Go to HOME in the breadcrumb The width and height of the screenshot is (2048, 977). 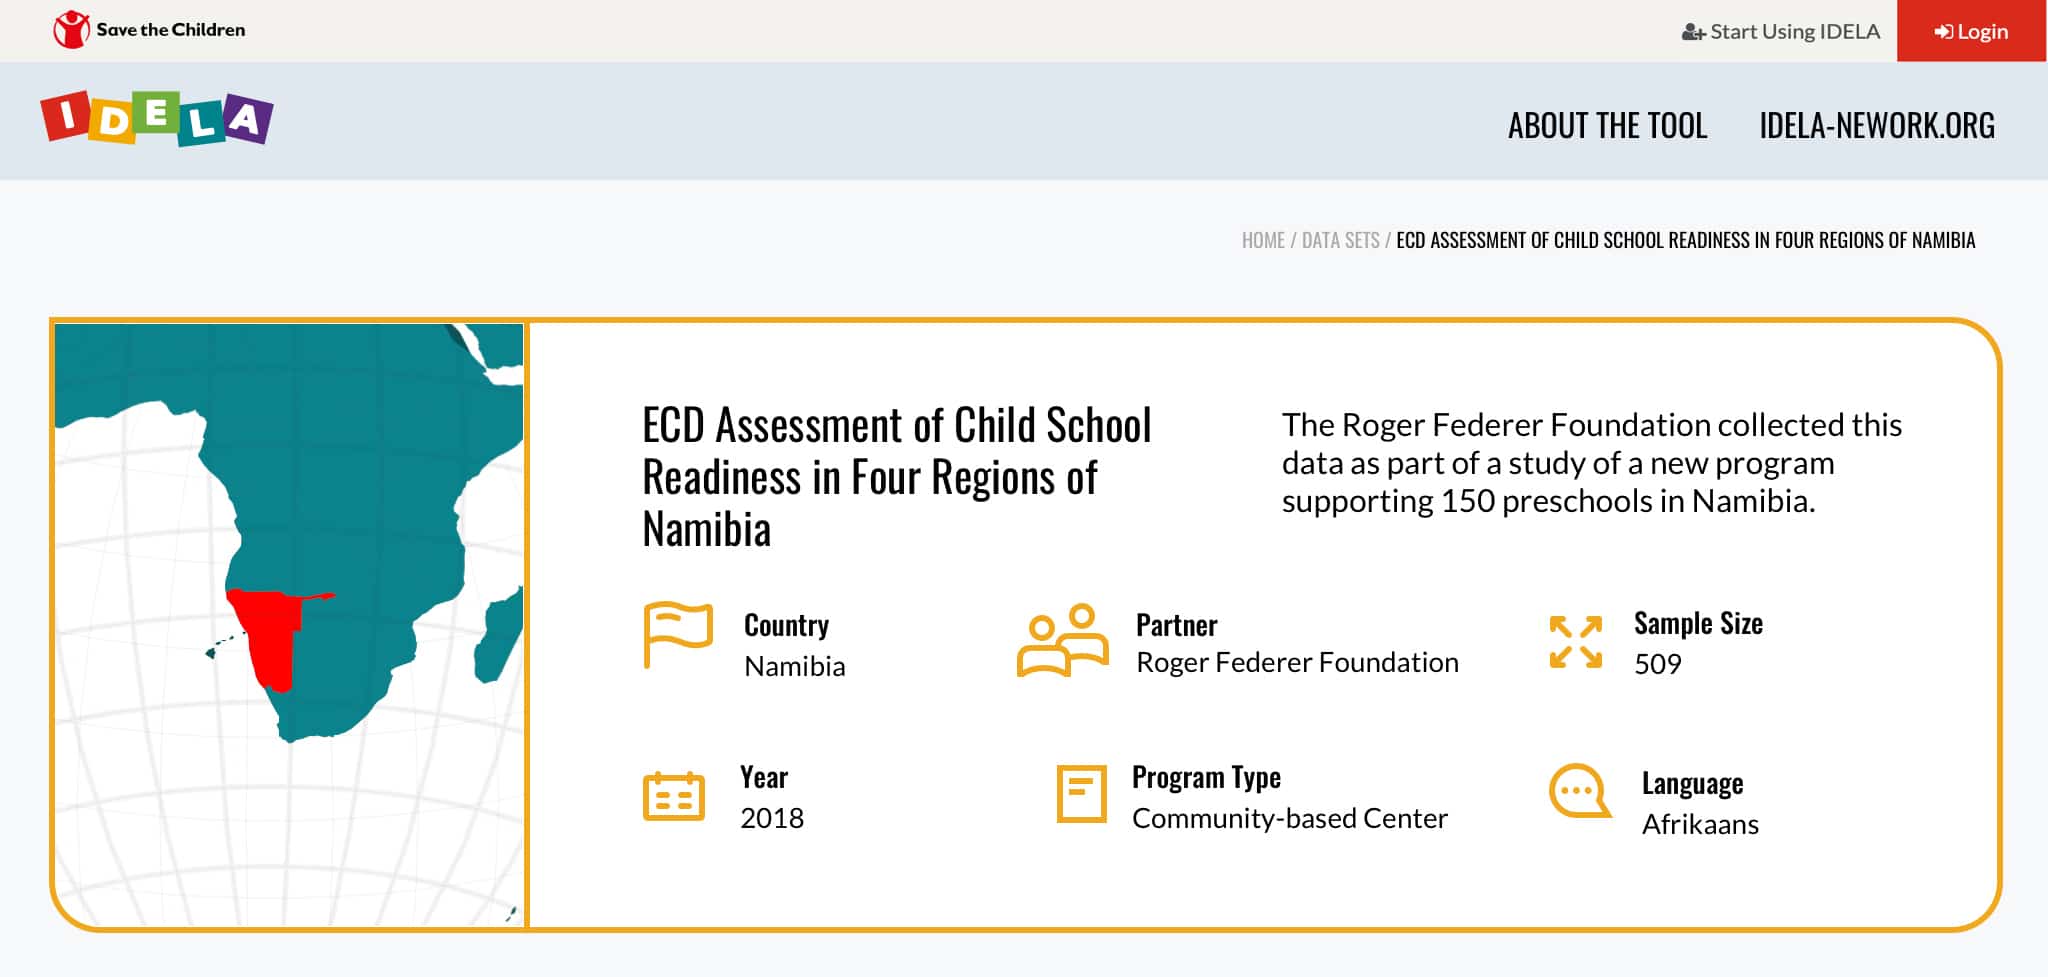(x=1263, y=240)
